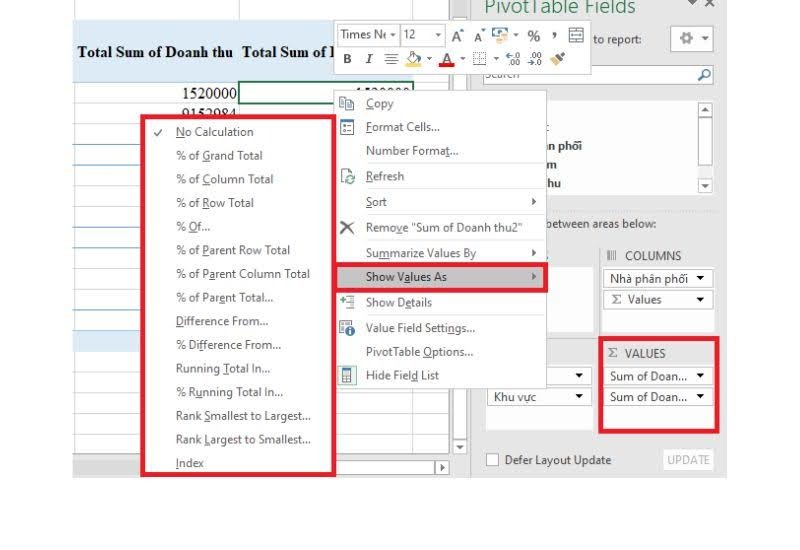The height and width of the screenshot is (550, 800).
Task: Click Increase Font Size icon
Action: pyautogui.click(x=457, y=35)
